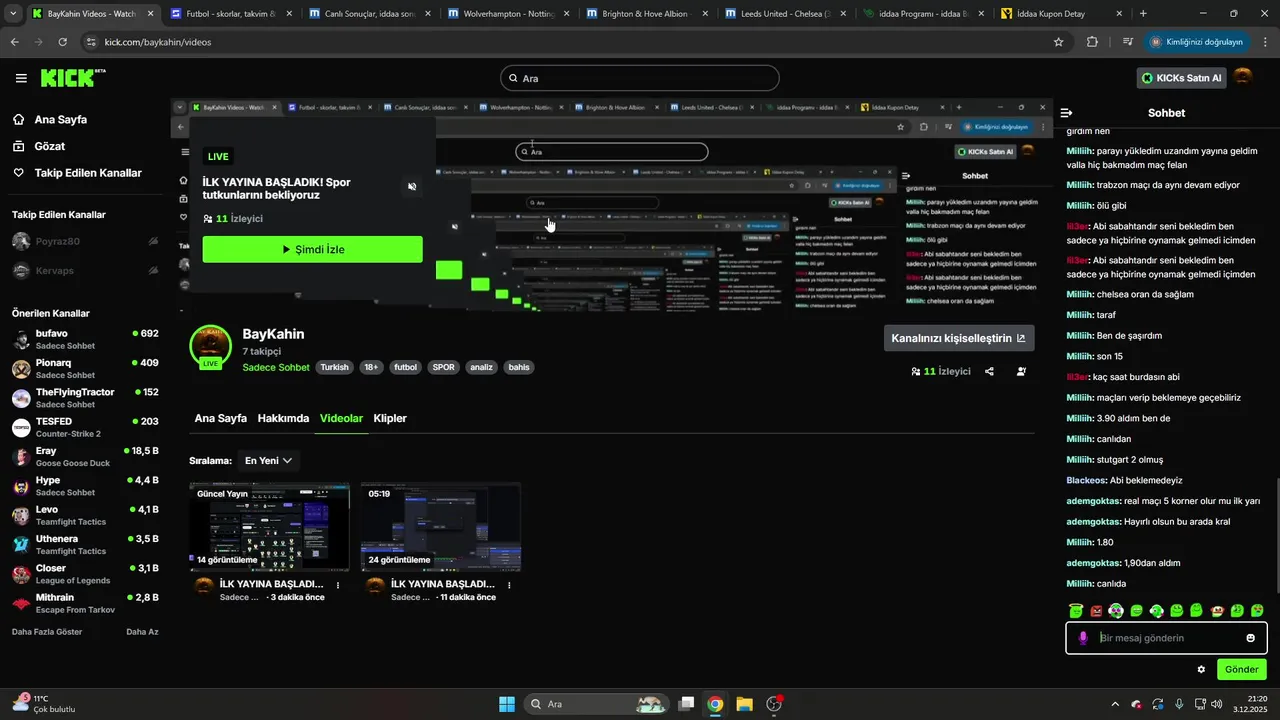Open chat settings gear icon
This screenshot has height=720, width=1280.
[1201, 669]
